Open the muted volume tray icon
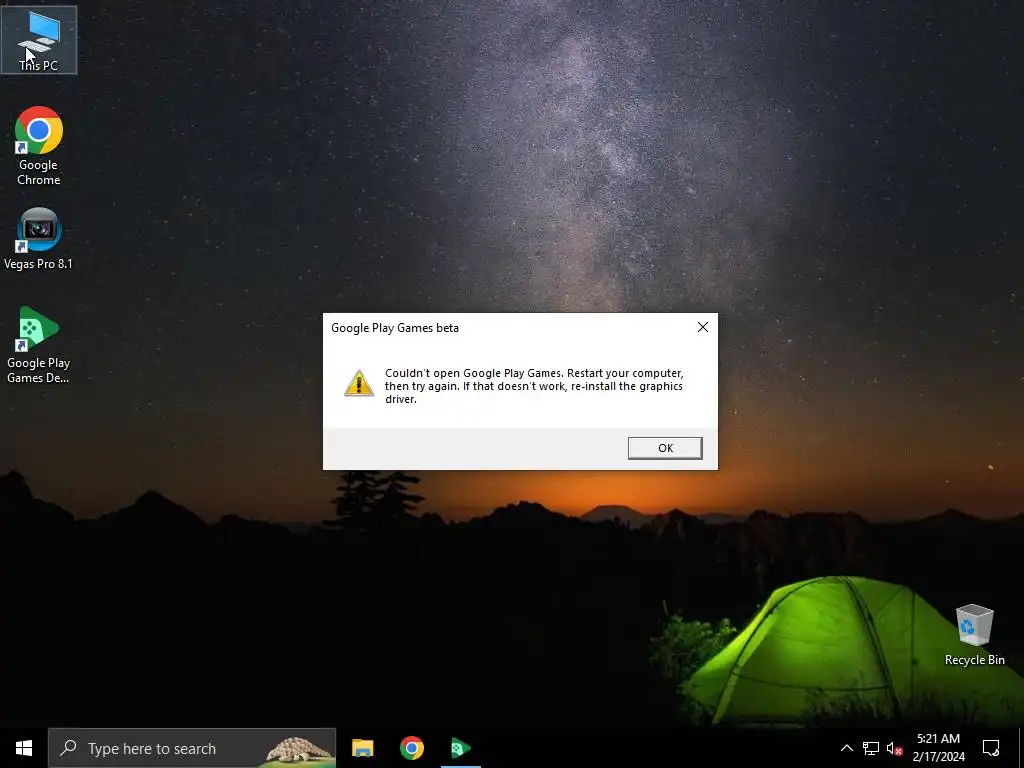This screenshot has width=1024, height=768. tap(895, 748)
